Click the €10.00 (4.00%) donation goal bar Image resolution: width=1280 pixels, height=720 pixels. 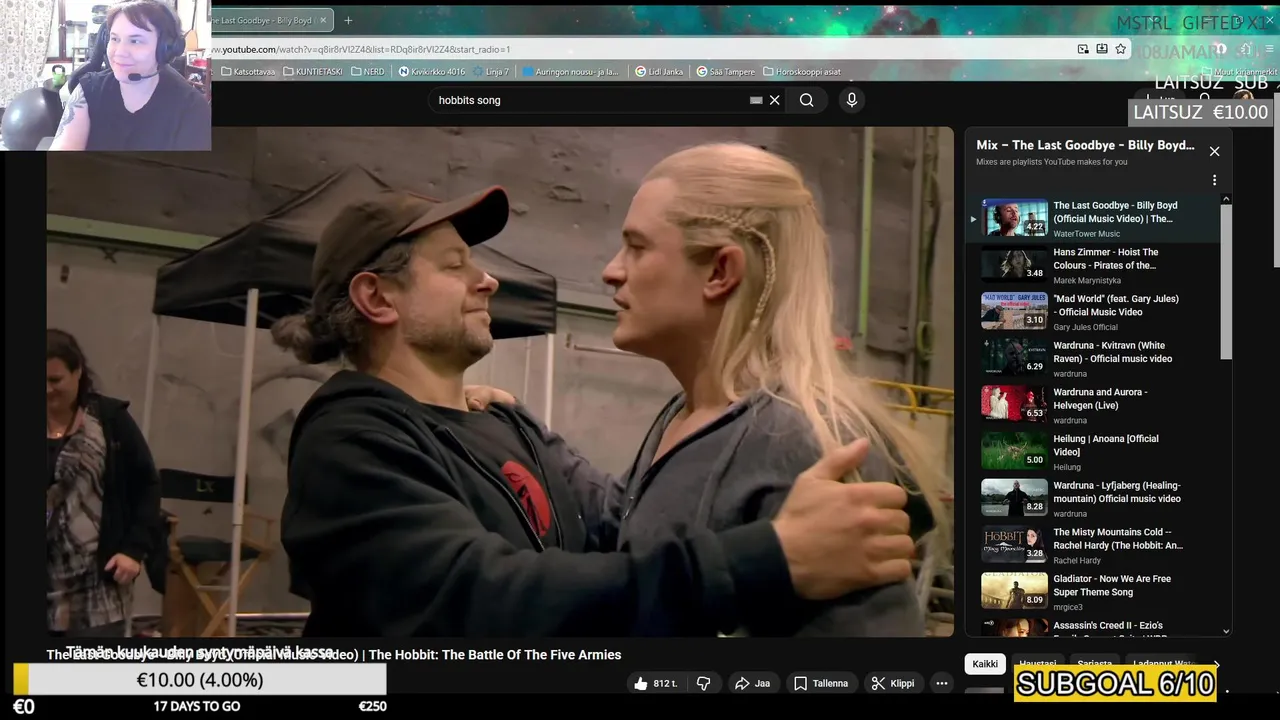coord(200,680)
